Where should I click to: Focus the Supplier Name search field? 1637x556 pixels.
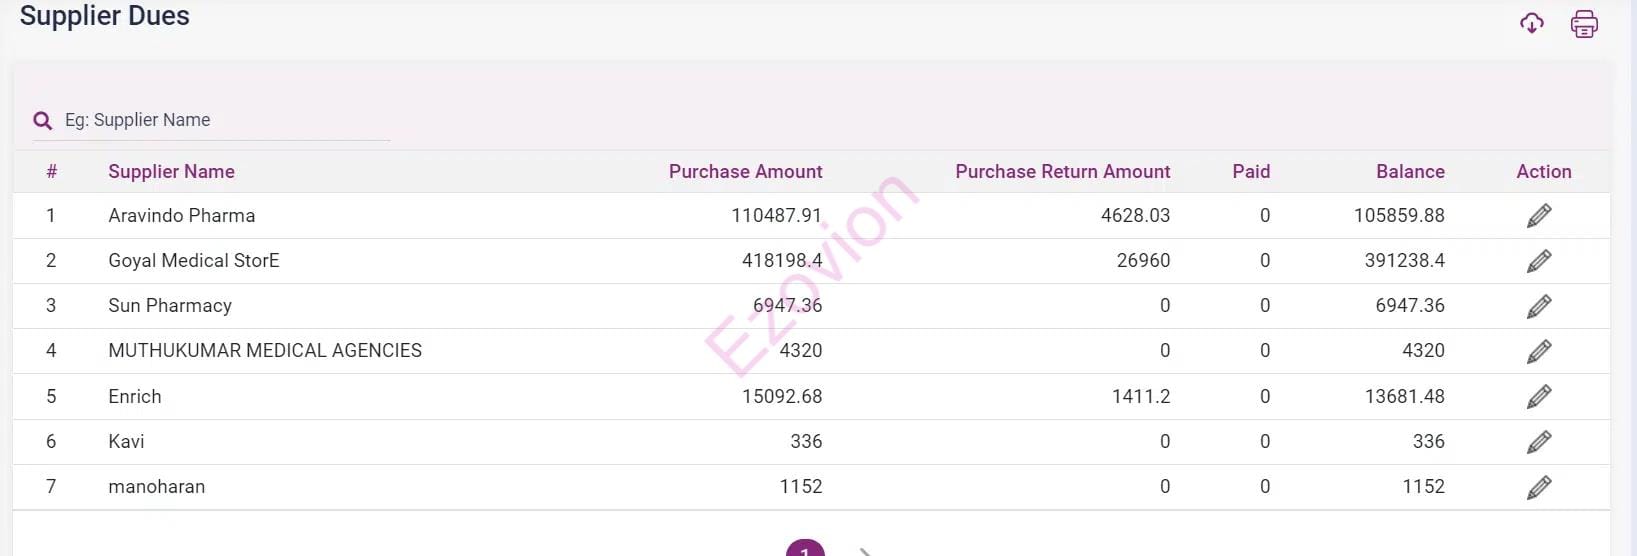click(225, 120)
